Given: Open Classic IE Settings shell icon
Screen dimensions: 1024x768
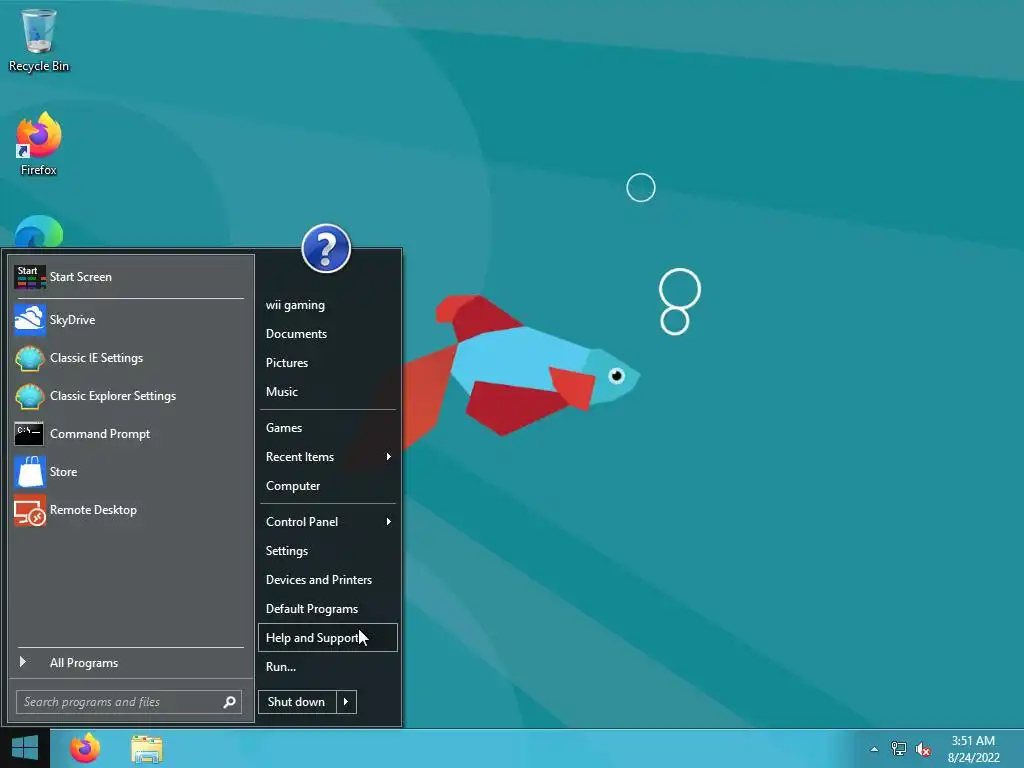Looking at the screenshot, I should 30,358.
